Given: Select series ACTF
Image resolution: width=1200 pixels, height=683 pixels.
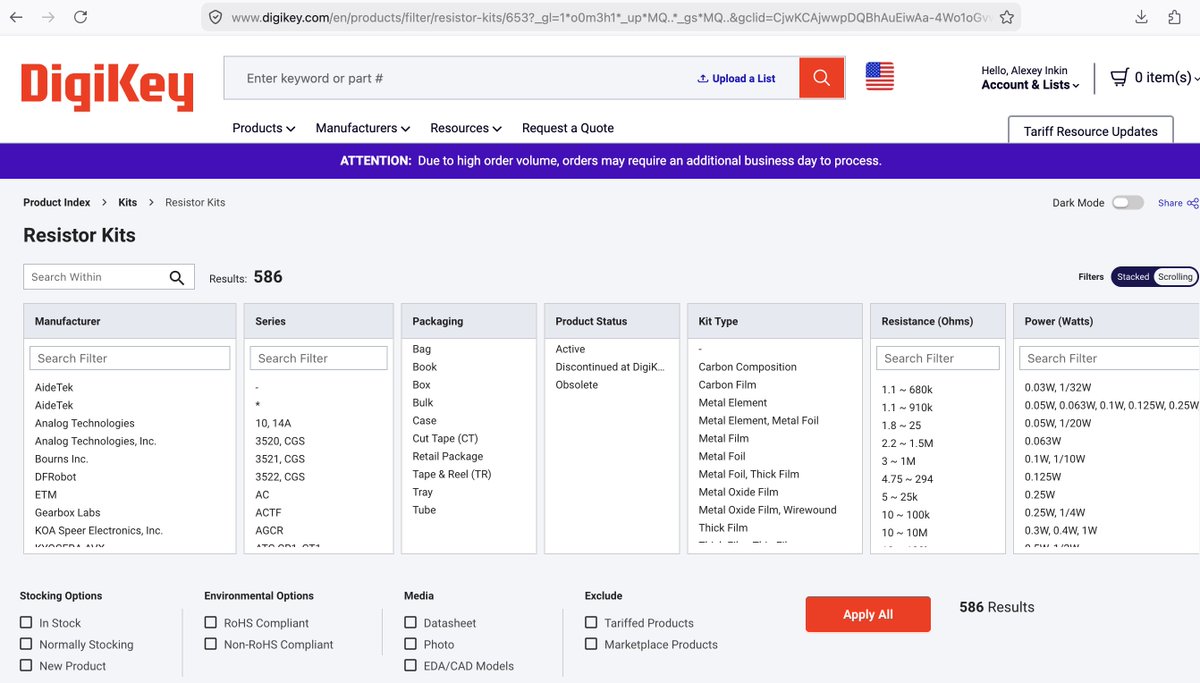Looking at the screenshot, I should [x=269, y=513].
